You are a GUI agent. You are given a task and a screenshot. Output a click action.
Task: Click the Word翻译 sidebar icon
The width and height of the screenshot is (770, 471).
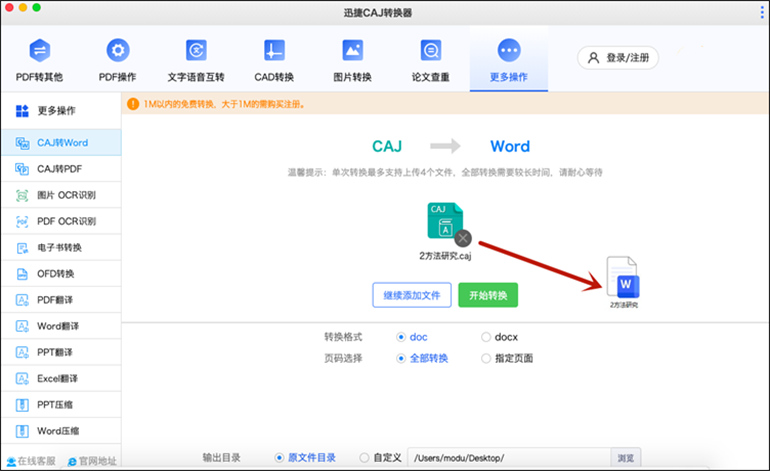22,326
